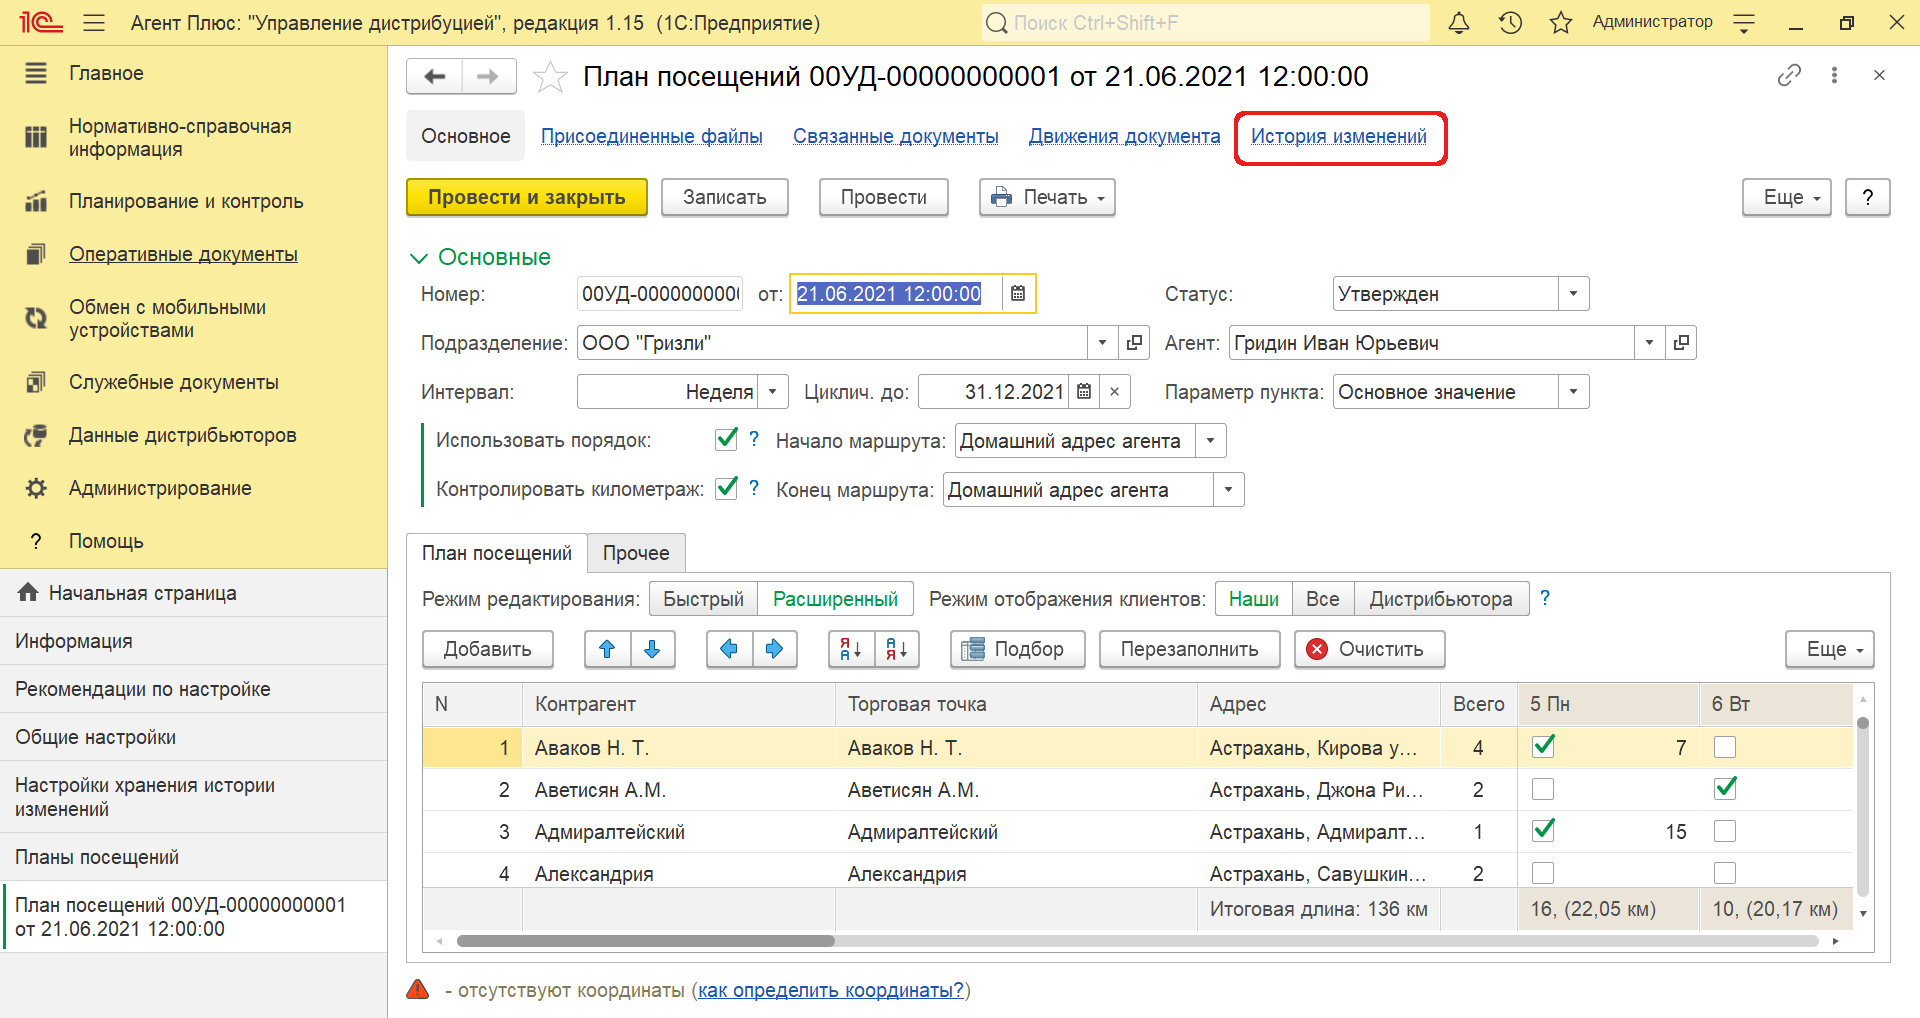Check 6 Вт for Аваков Н. Т.
This screenshot has width=1920, height=1018.
click(1725, 747)
